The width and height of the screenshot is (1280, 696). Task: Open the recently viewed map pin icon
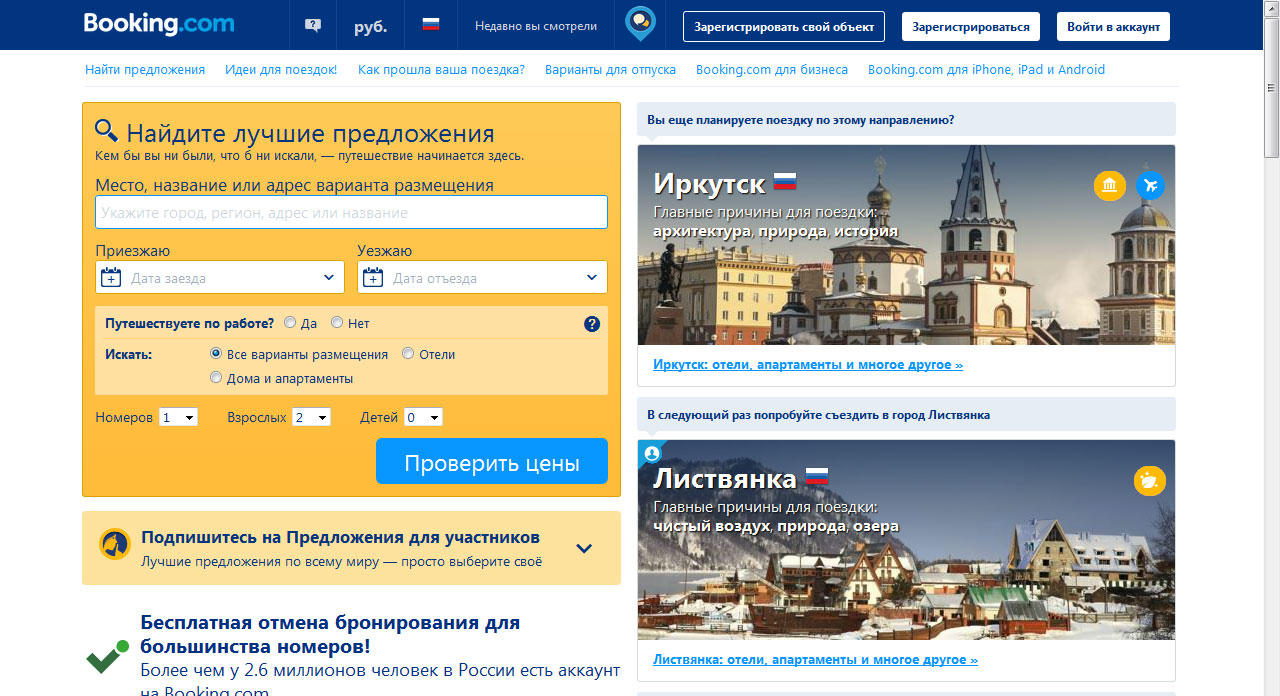(x=640, y=24)
